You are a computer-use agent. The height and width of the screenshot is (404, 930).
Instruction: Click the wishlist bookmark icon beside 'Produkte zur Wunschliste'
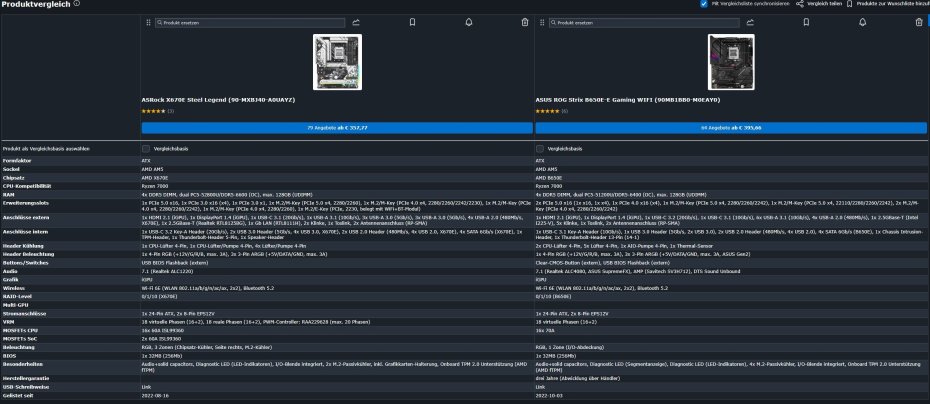tap(849, 4)
